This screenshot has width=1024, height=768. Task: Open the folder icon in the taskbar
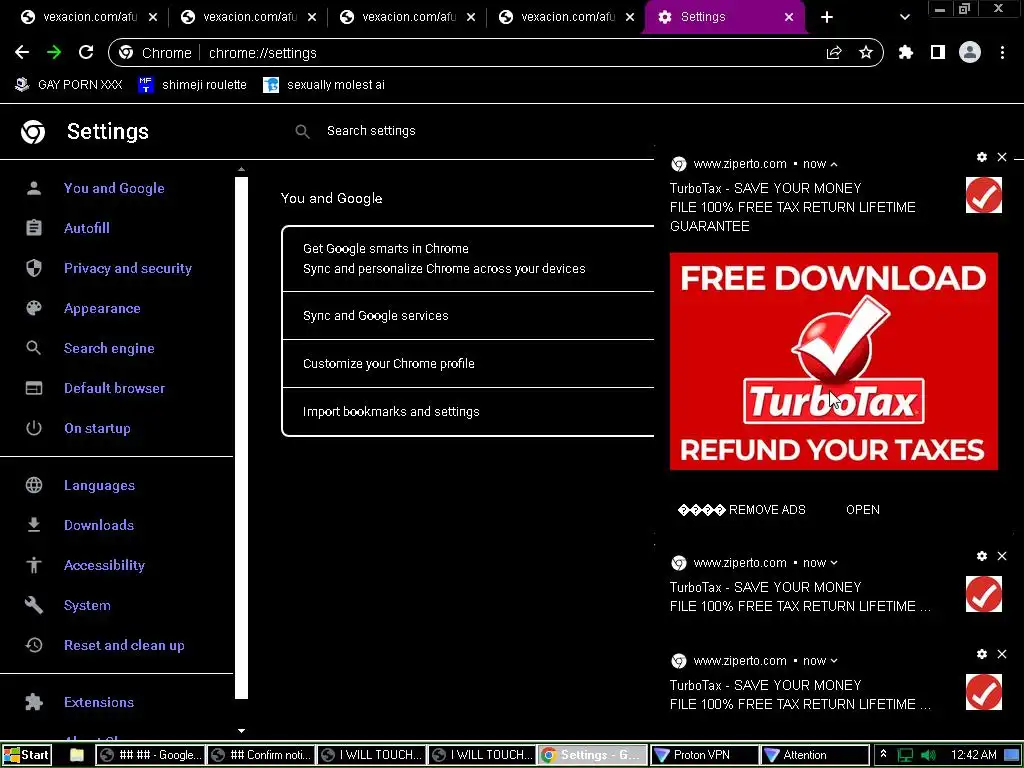tap(76, 755)
